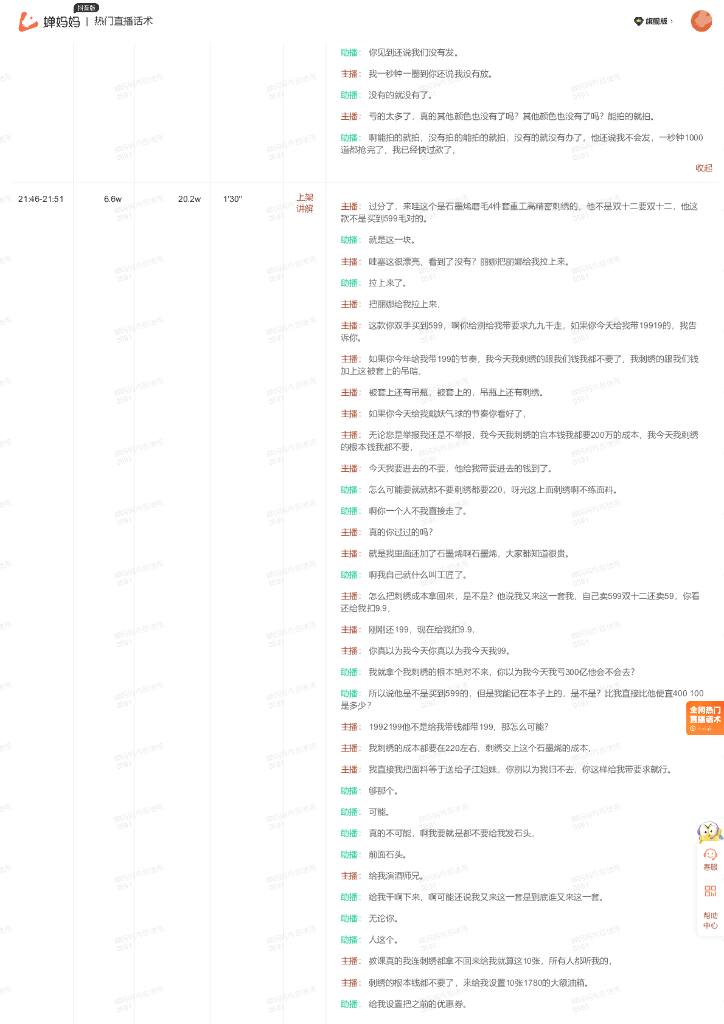Click the 版 badge above the 蝉妈妈 logo
Viewport: 724px width, 1024px height.
point(86,8)
